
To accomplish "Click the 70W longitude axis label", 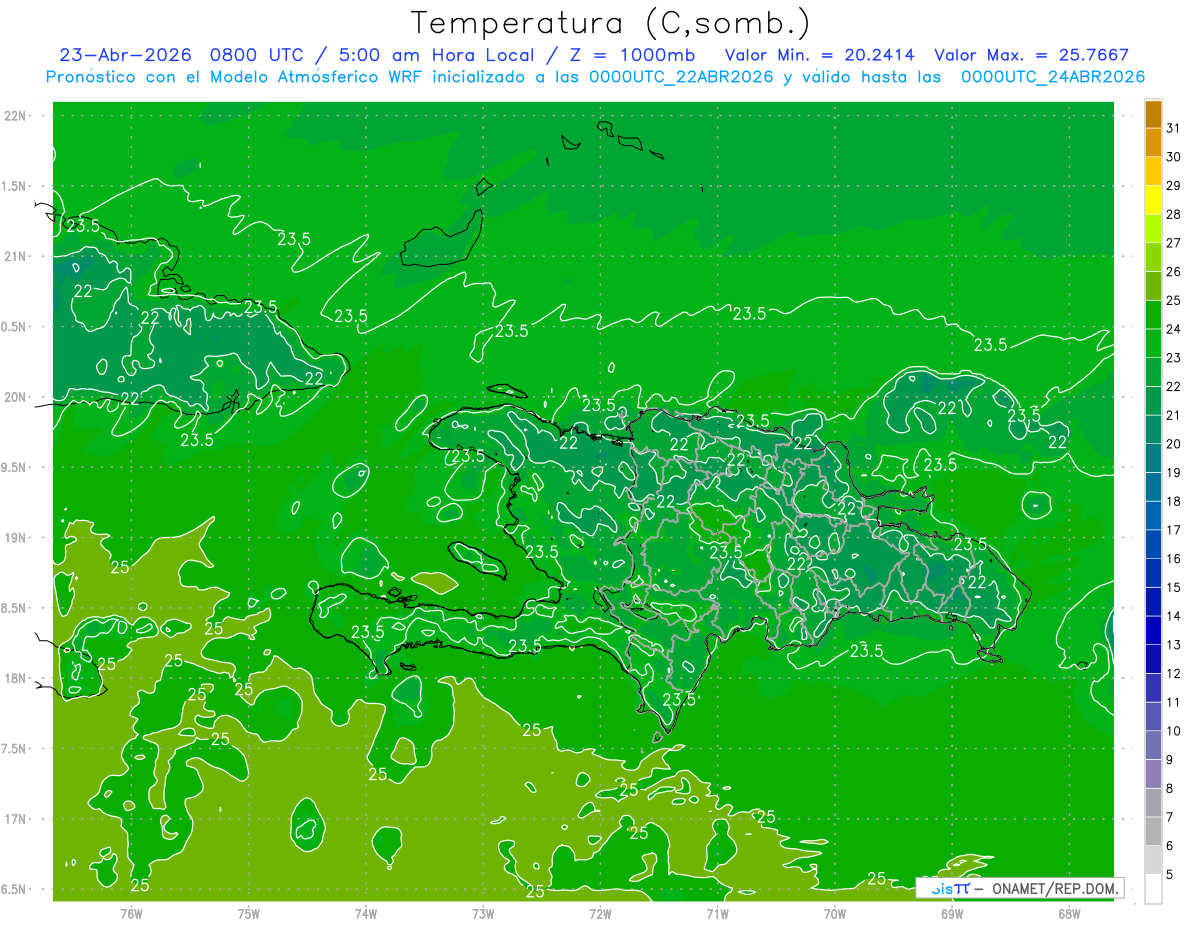I will pyautogui.click(x=835, y=913).
